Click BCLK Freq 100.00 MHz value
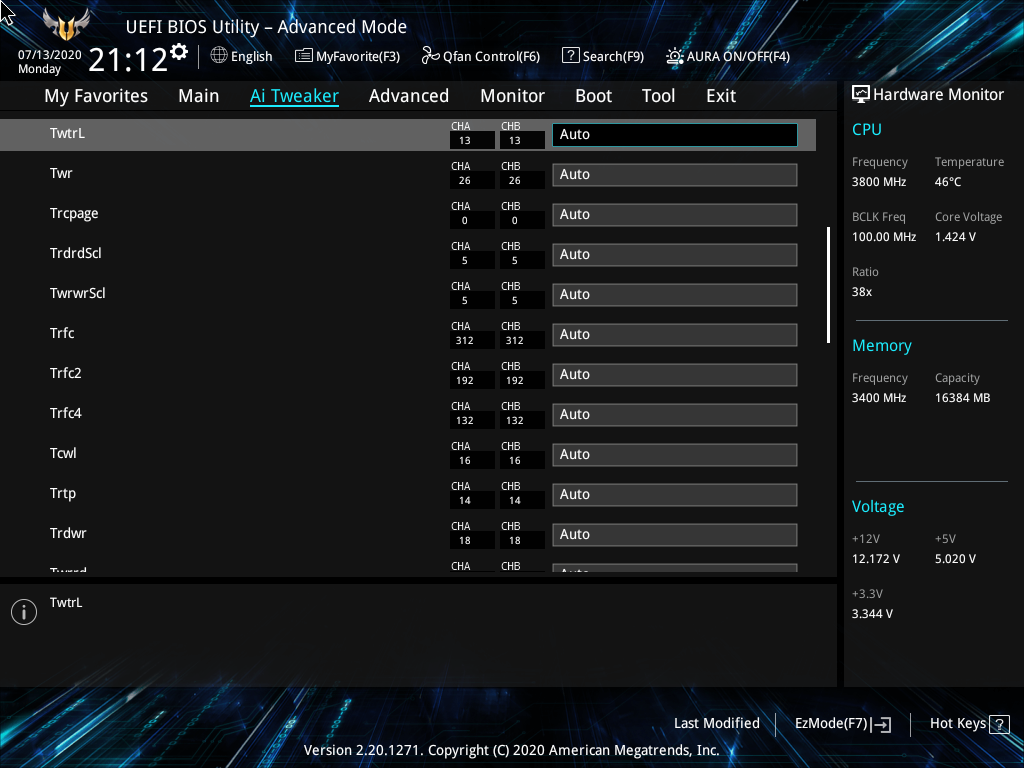 tap(884, 237)
